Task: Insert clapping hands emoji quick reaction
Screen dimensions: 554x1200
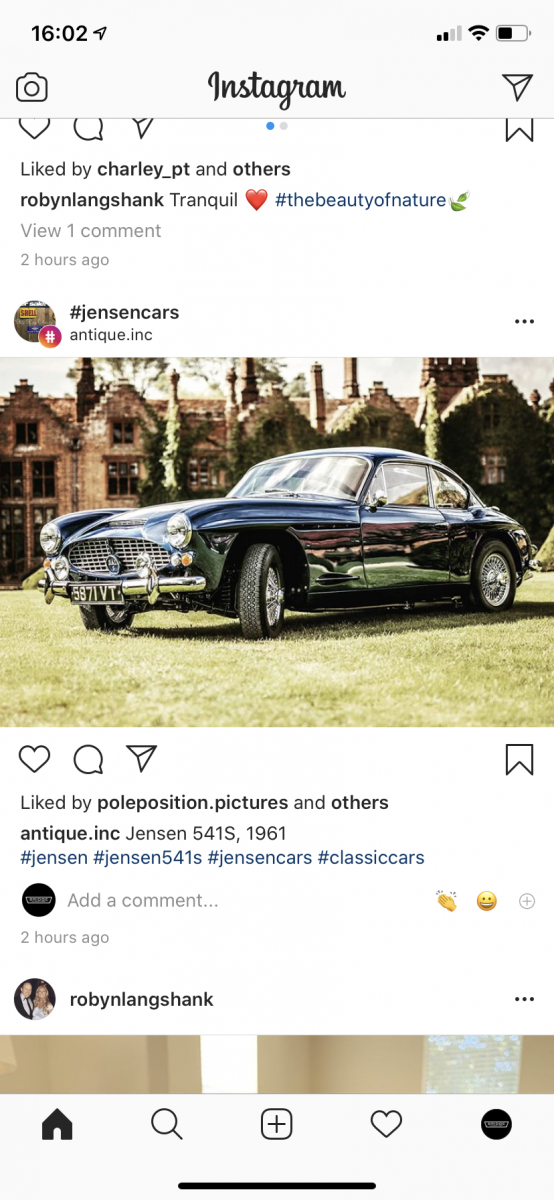Action: point(447,901)
